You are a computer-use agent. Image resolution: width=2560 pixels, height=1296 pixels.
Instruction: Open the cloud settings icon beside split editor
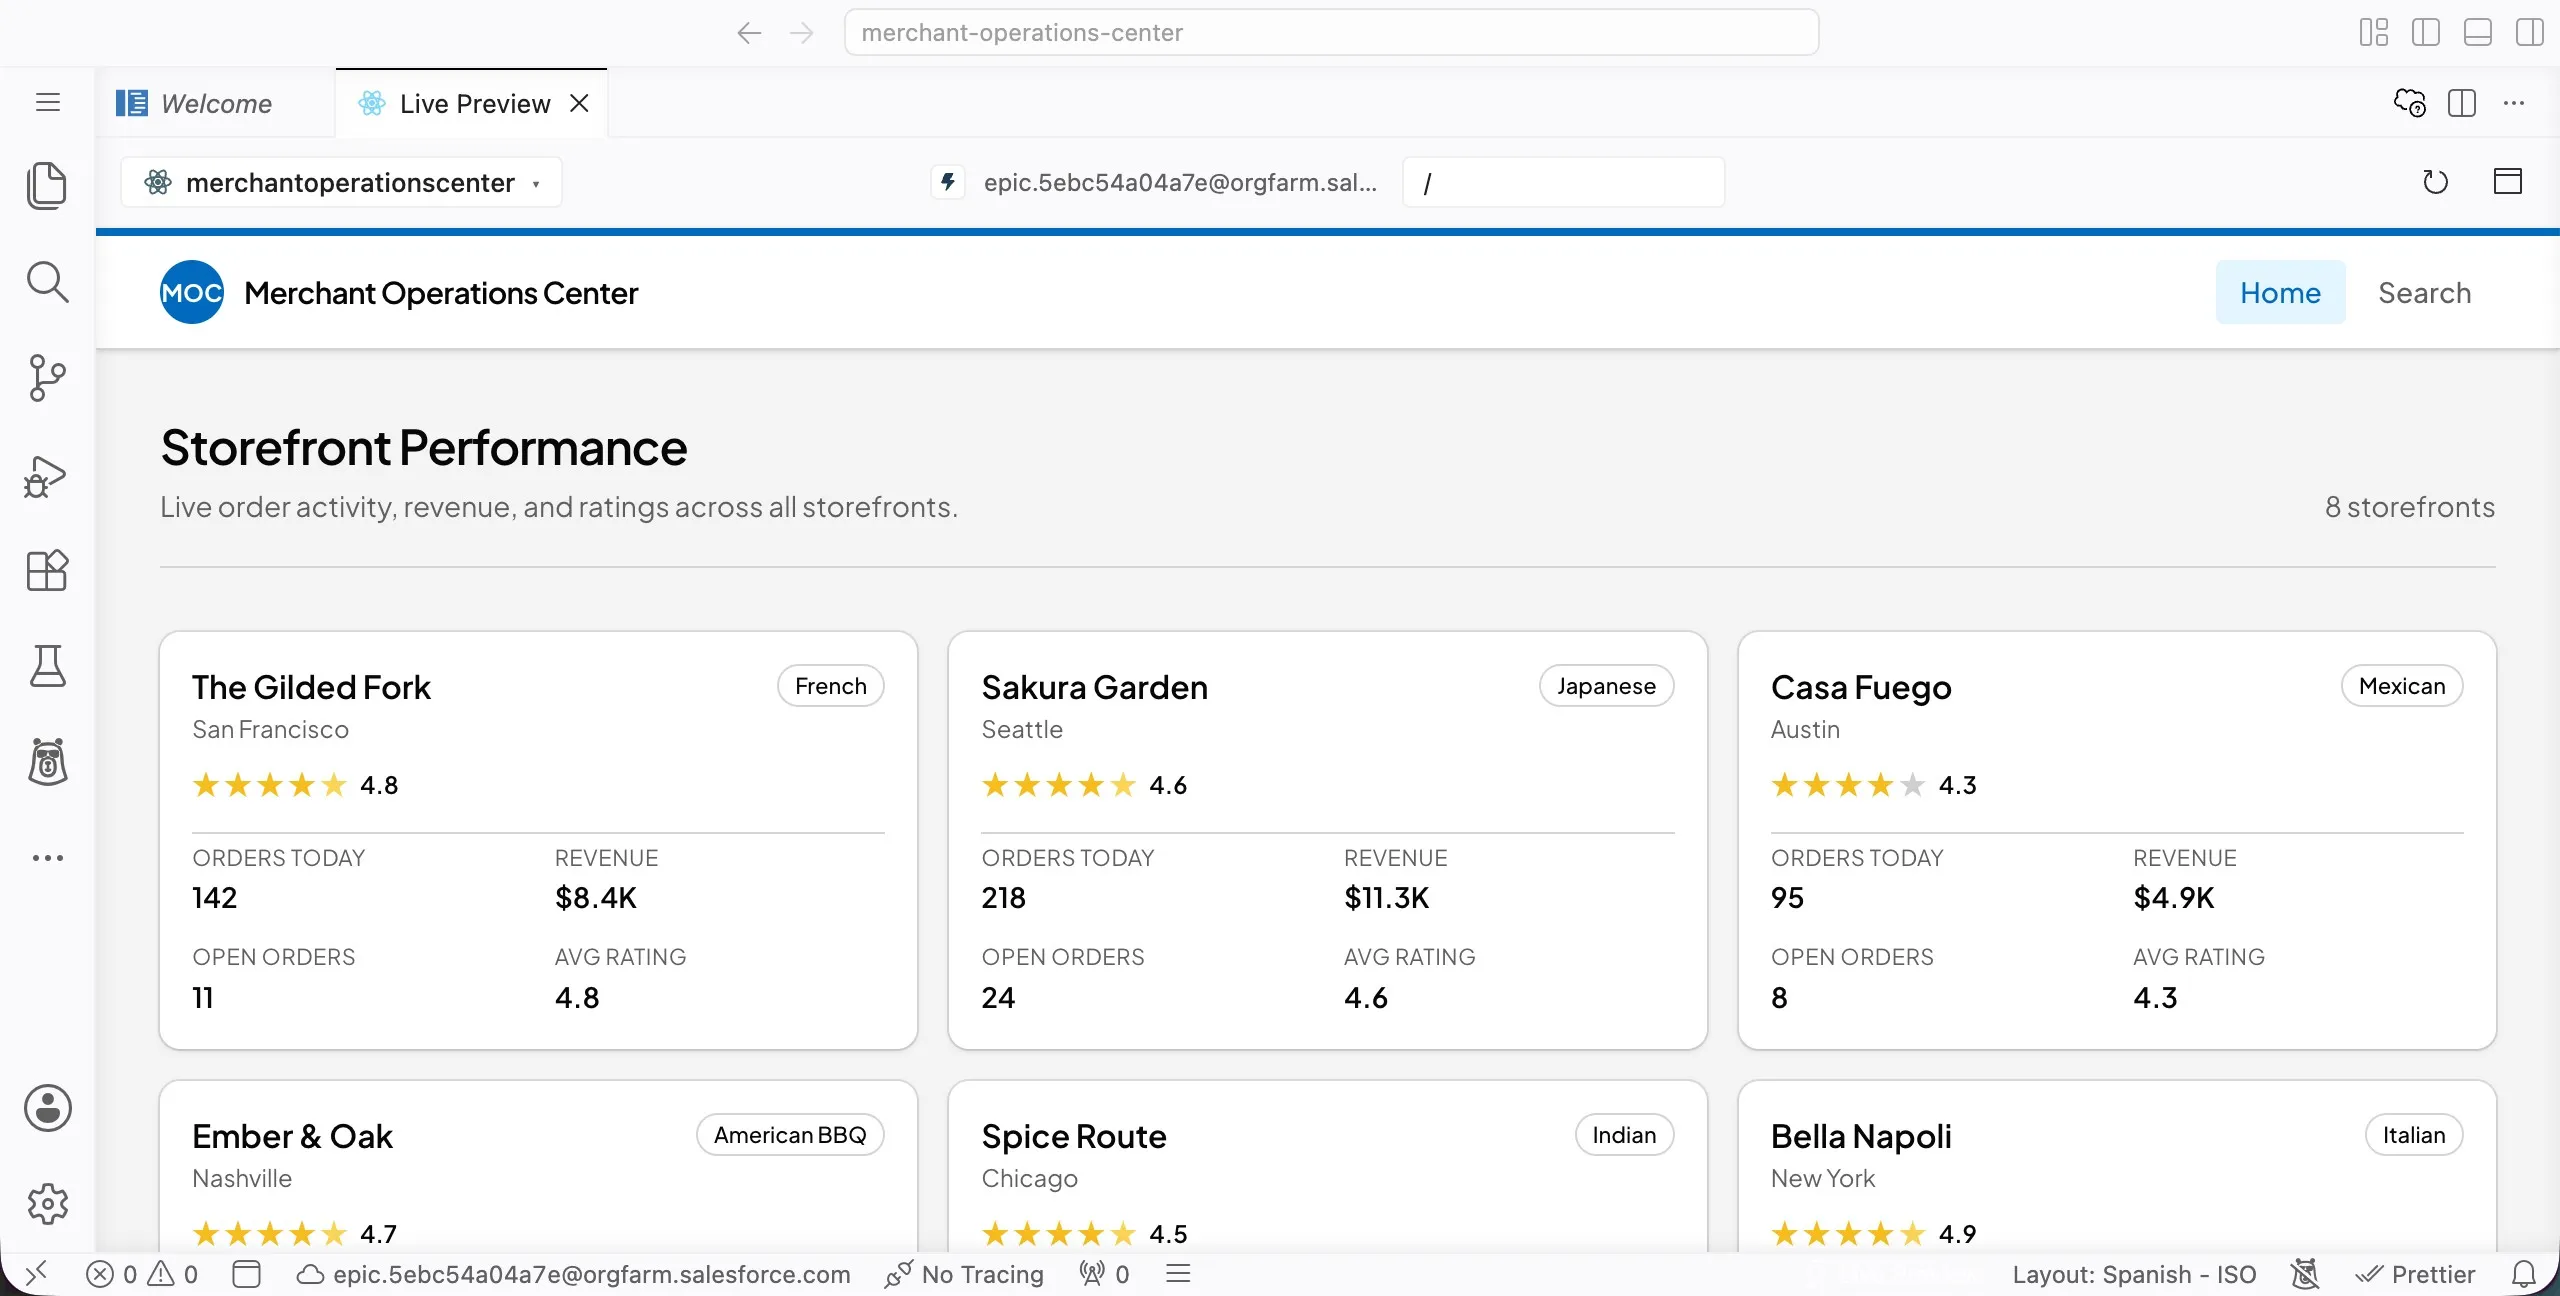(2410, 103)
